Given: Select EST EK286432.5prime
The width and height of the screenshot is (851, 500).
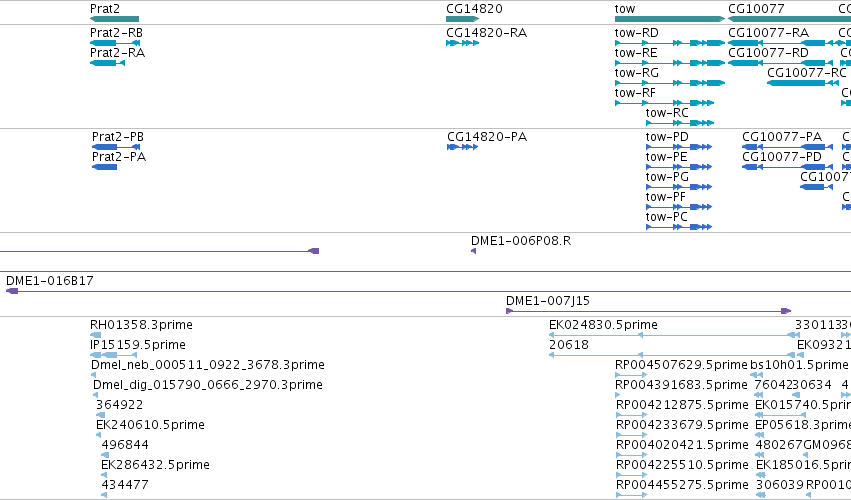Looking at the screenshot, I should pos(155,465).
